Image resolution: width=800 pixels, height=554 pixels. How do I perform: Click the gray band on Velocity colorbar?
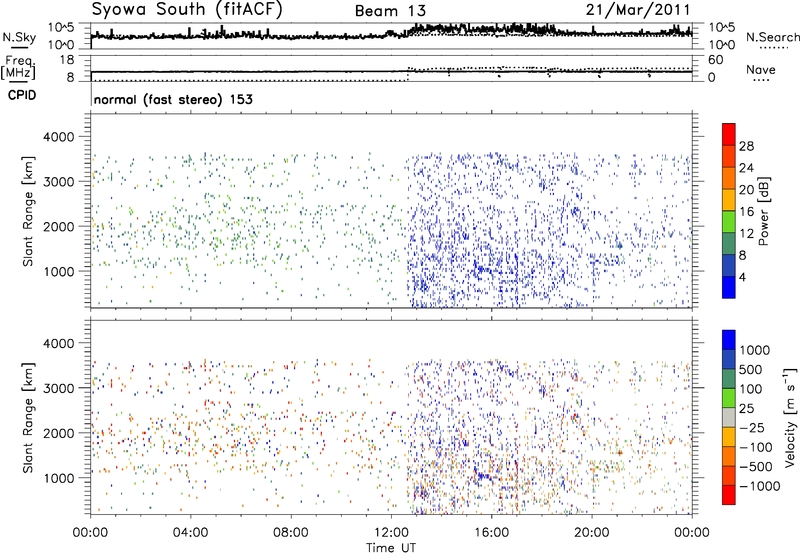coord(729,417)
